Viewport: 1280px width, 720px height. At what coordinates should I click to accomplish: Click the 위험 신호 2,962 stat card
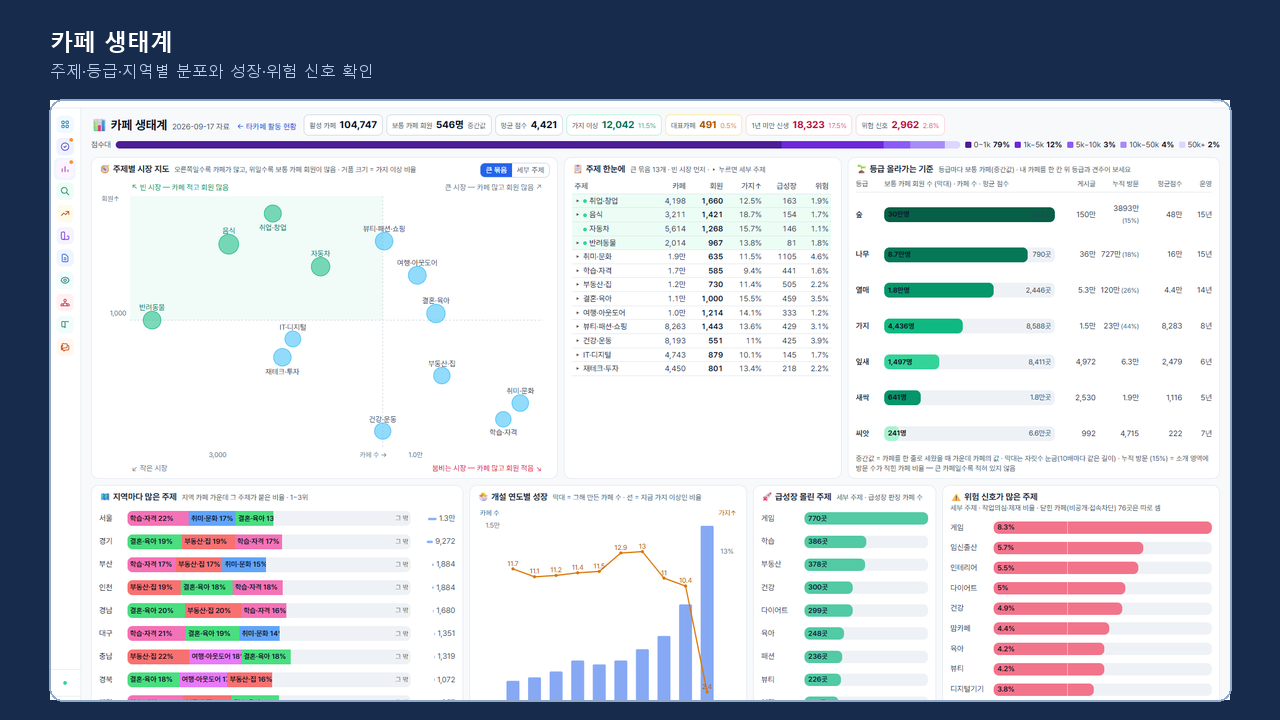point(900,125)
